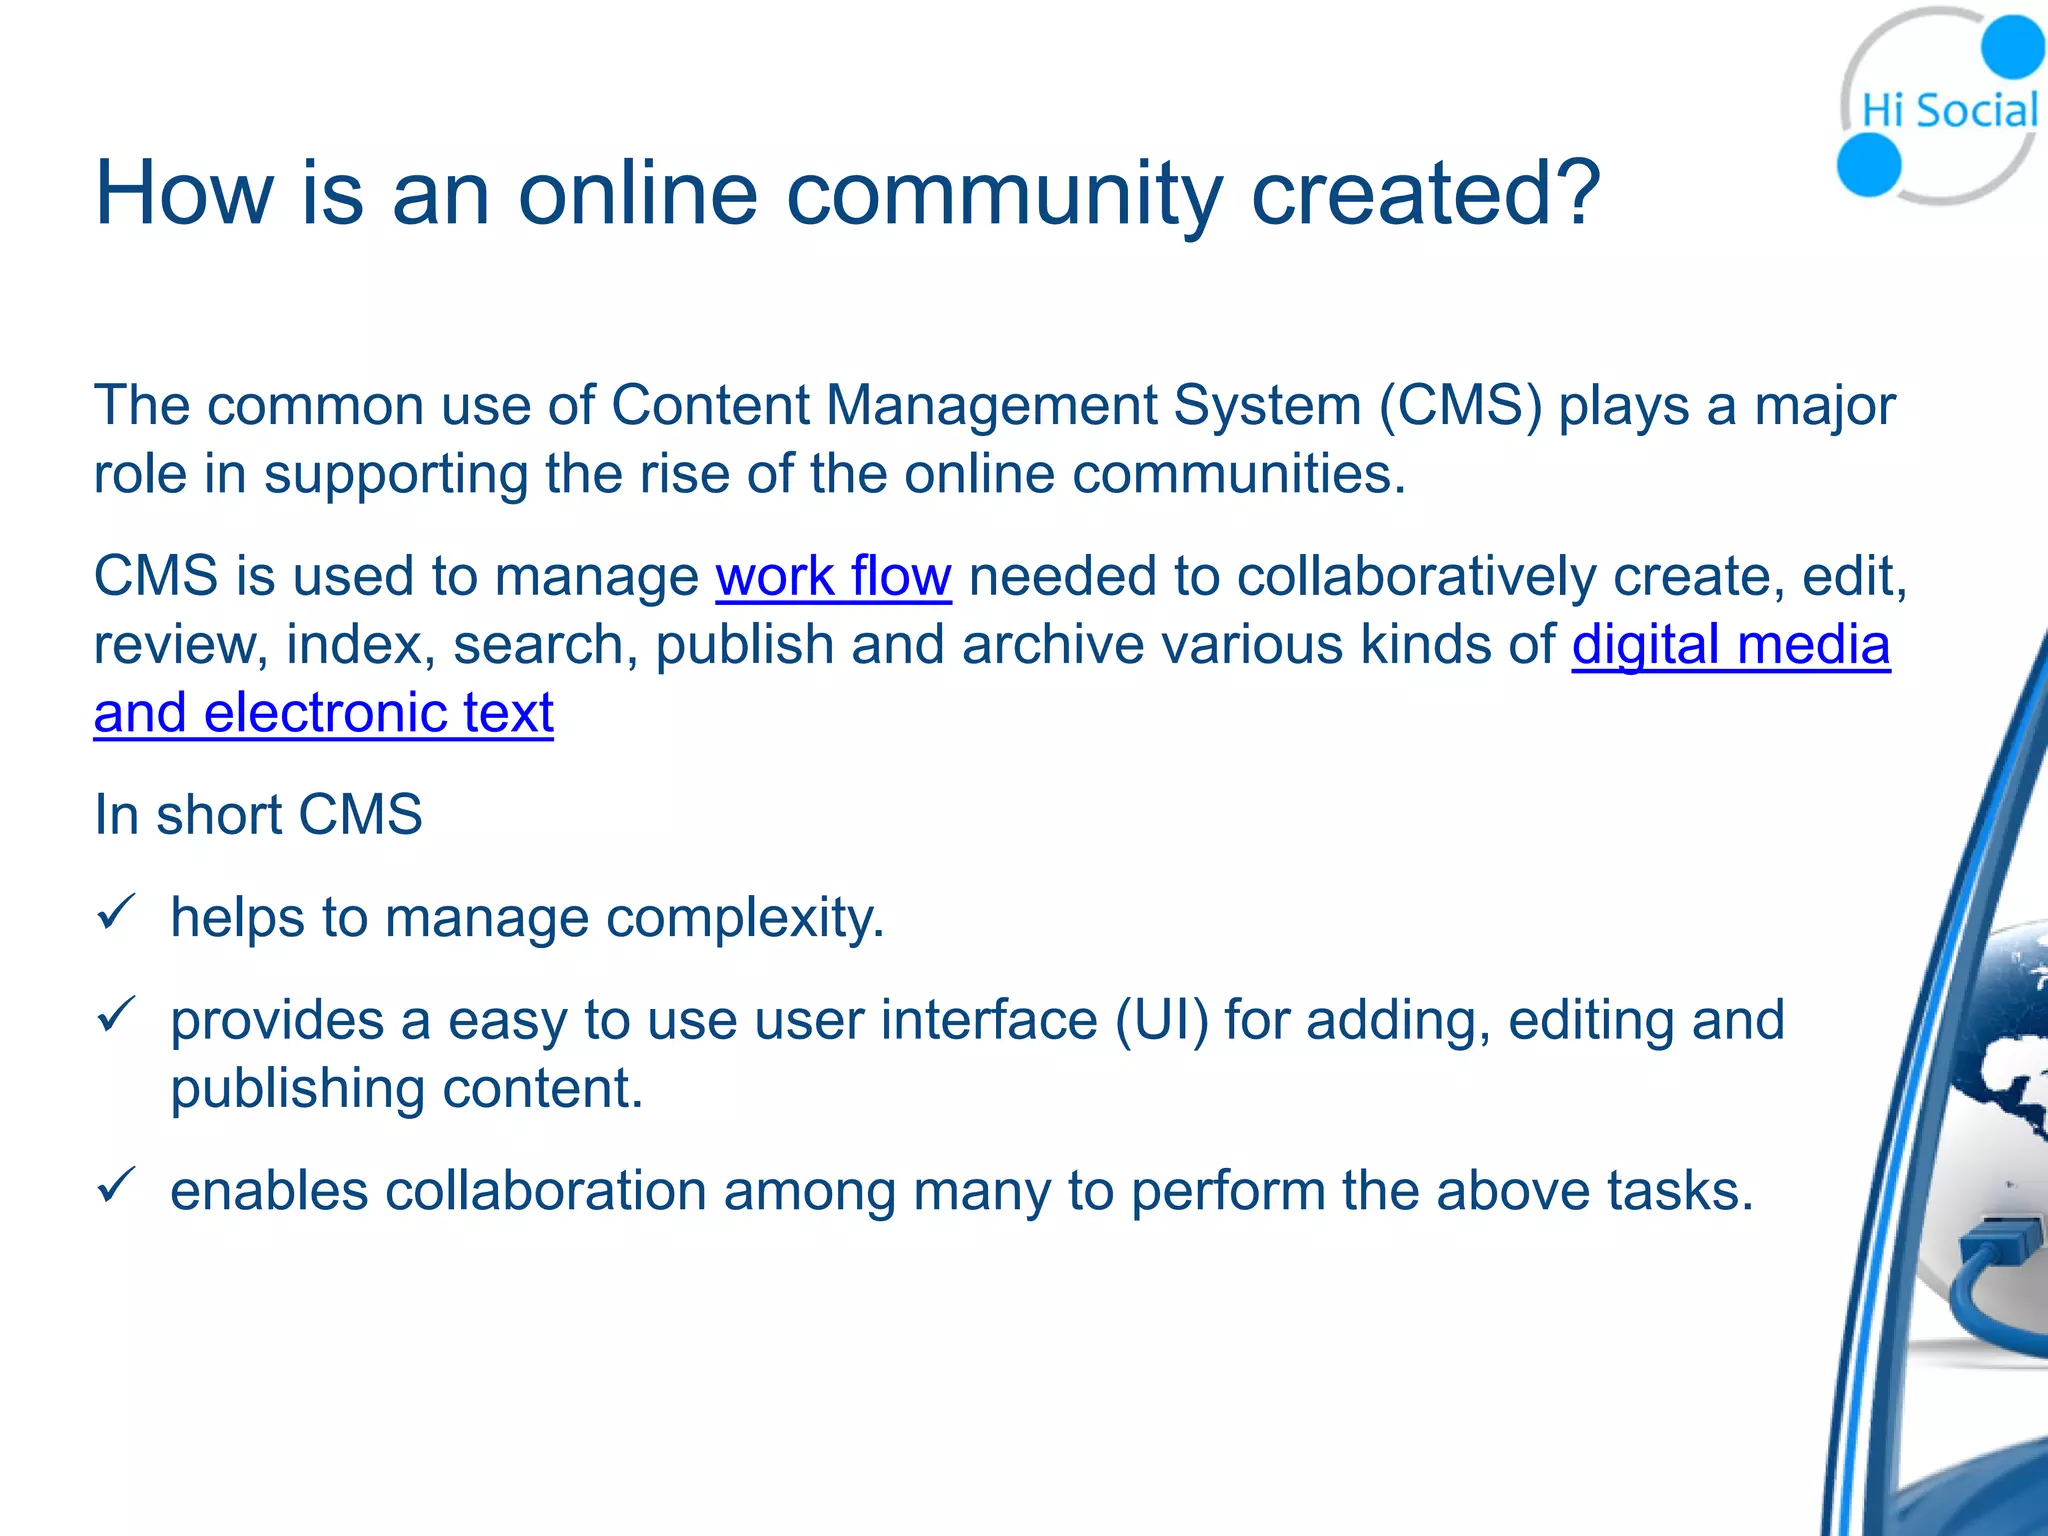Click the checkmark beside 'provides a easy to use'
Image resolution: width=2048 pixels, height=1536 pixels.
pyautogui.click(x=115, y=1015)
